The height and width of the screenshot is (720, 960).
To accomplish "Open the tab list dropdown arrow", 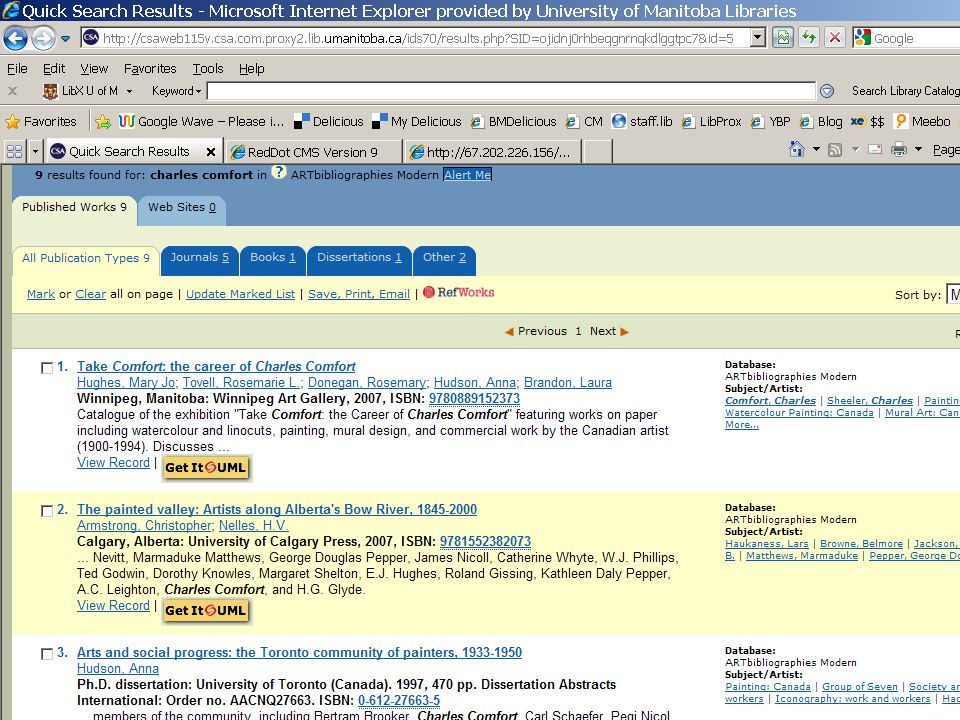I will pos(35,151).
